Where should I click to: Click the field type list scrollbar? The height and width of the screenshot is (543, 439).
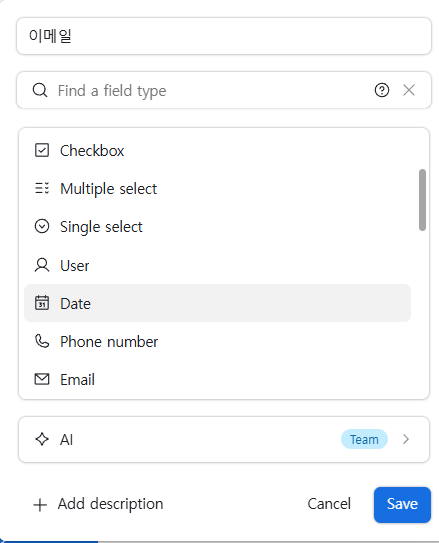(422, 200)
